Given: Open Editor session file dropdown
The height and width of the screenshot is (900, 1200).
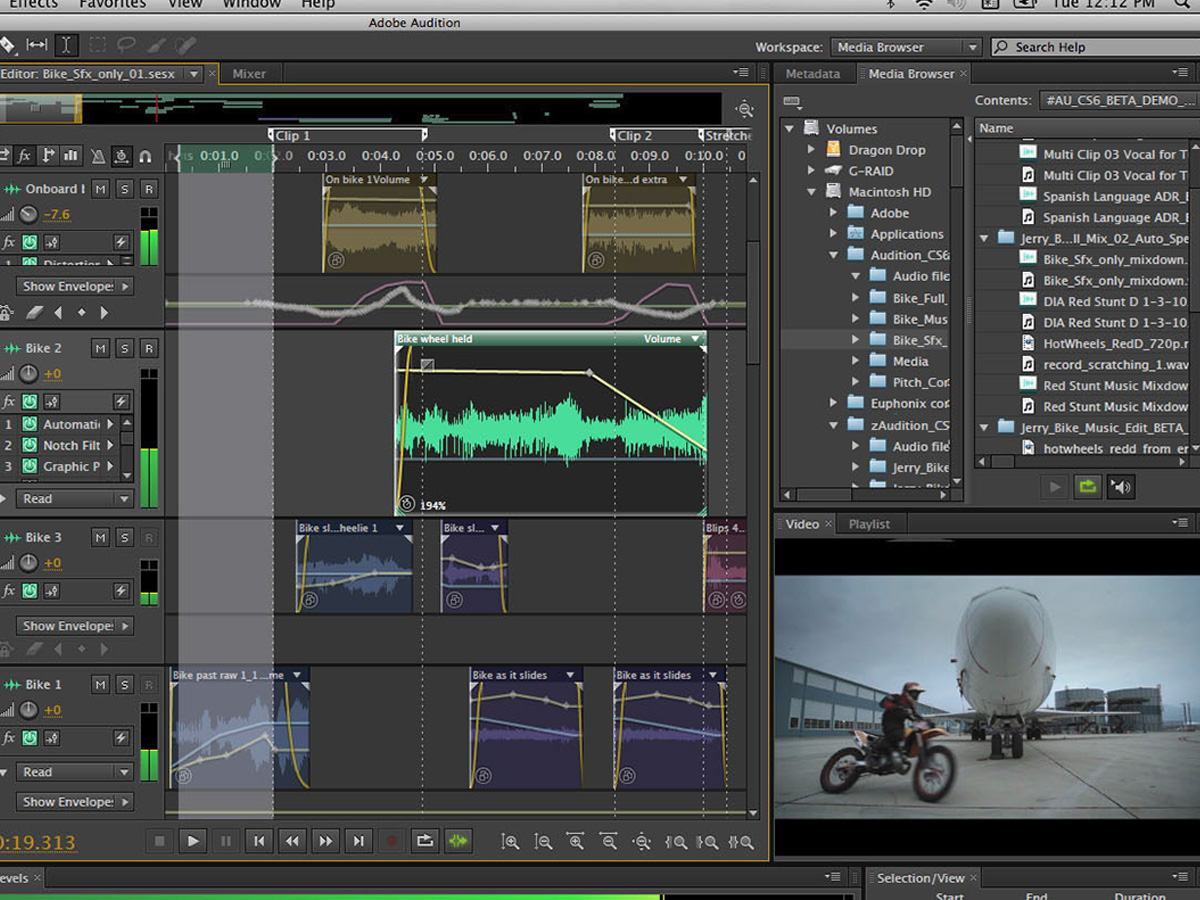Looking at the screenshot, I should pos(193,74).
